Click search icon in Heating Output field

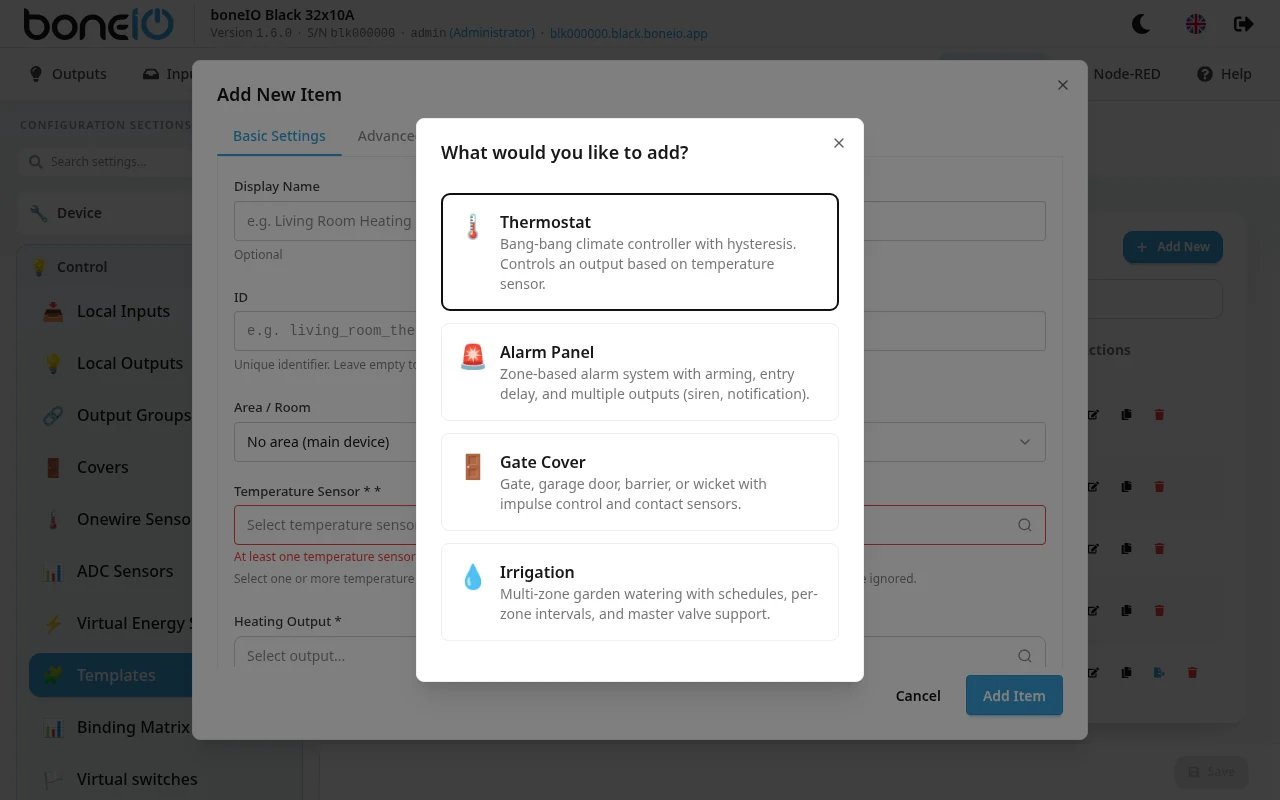[1025, 656]
